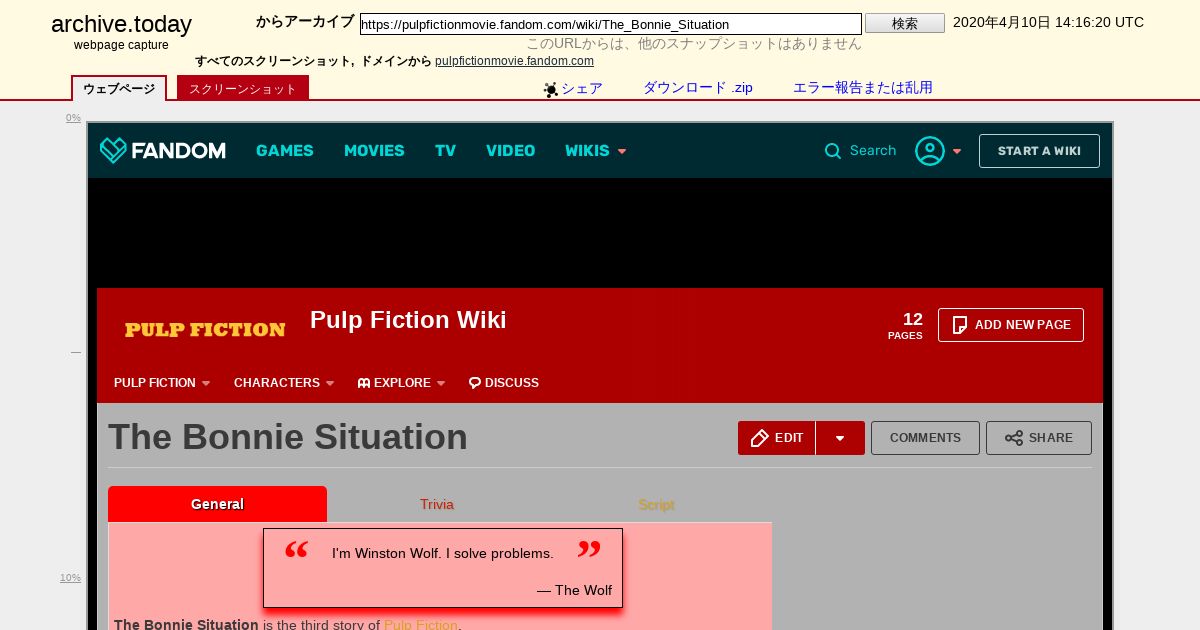Open the VIDEO menu
Viewport: 1200px width, 630px height.
pos(511,151)
